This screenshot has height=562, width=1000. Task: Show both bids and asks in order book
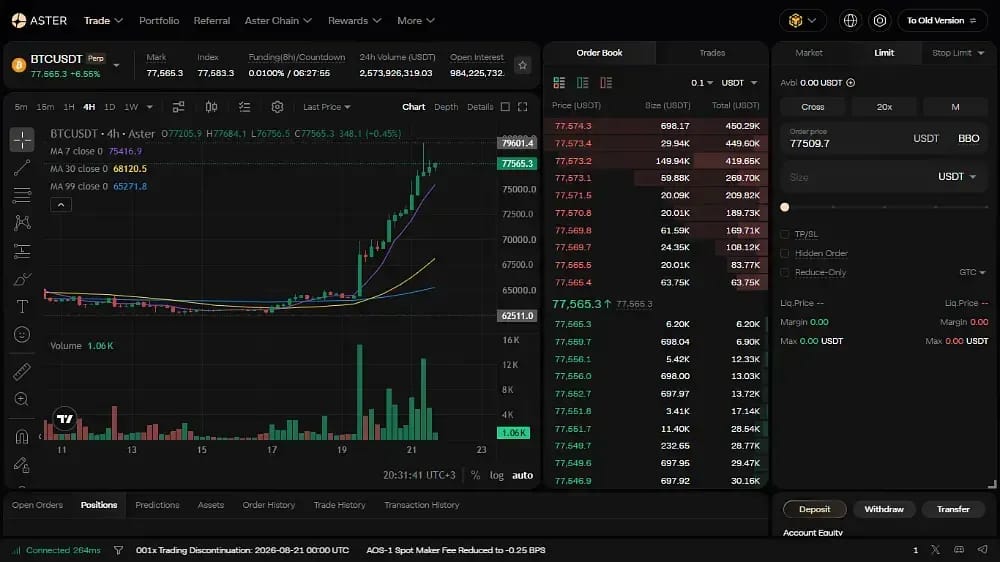559,83
